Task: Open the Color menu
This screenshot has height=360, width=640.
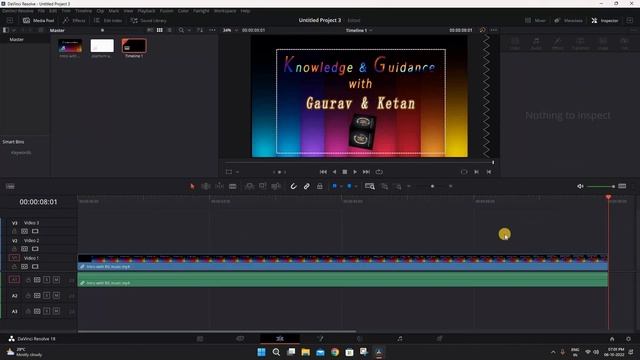Action: tap(183, 11)
